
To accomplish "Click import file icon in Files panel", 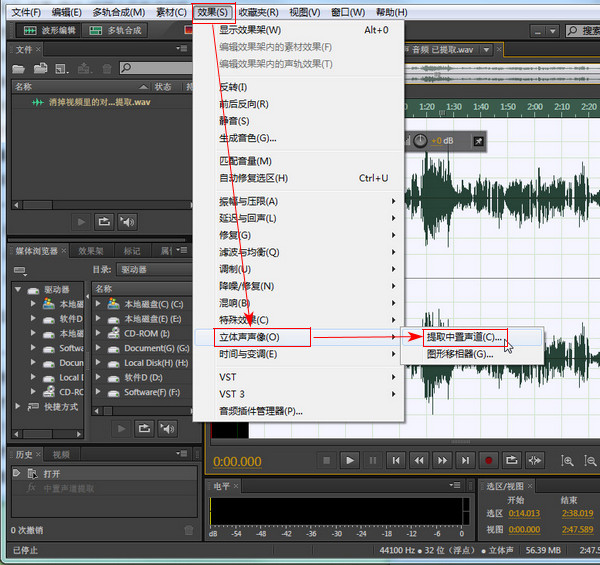I will pos(40,68).
